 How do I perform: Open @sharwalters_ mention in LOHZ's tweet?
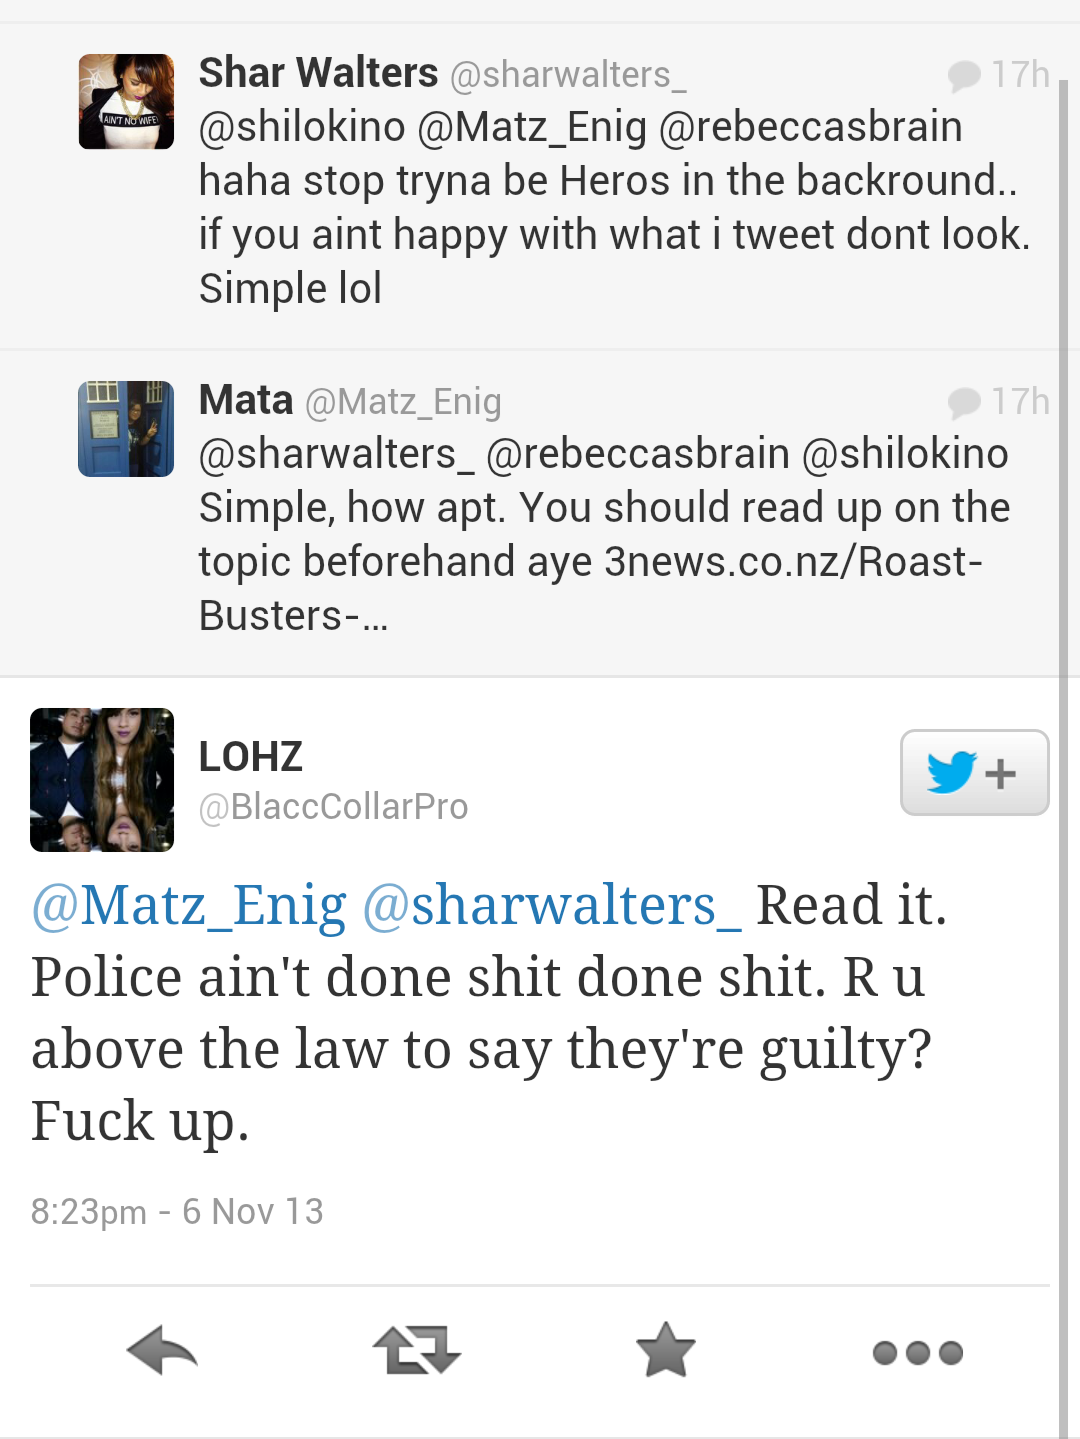[x=552, y=906]
